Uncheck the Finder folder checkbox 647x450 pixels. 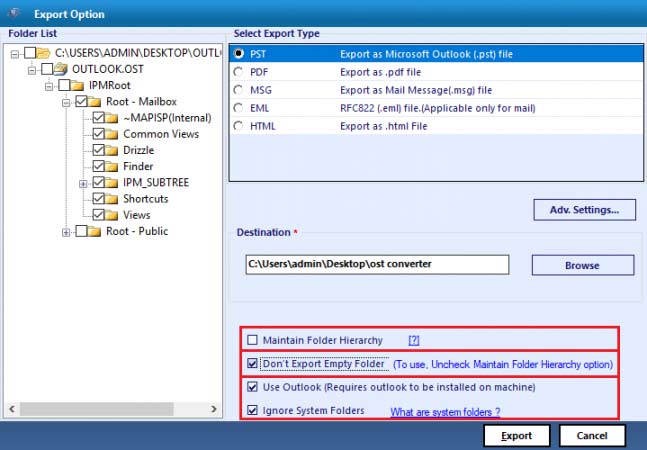pyautogui.click(x=98, y=166)
